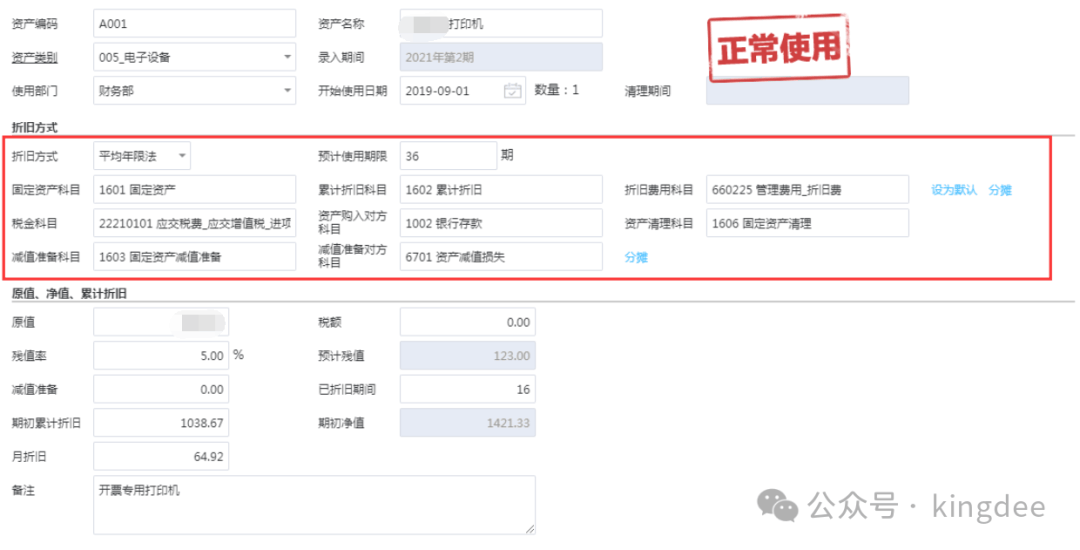Viewport: 1080px width, 550px height.
Task: Select the 折旧费用科目 field
Action: (x=807, y=190)
